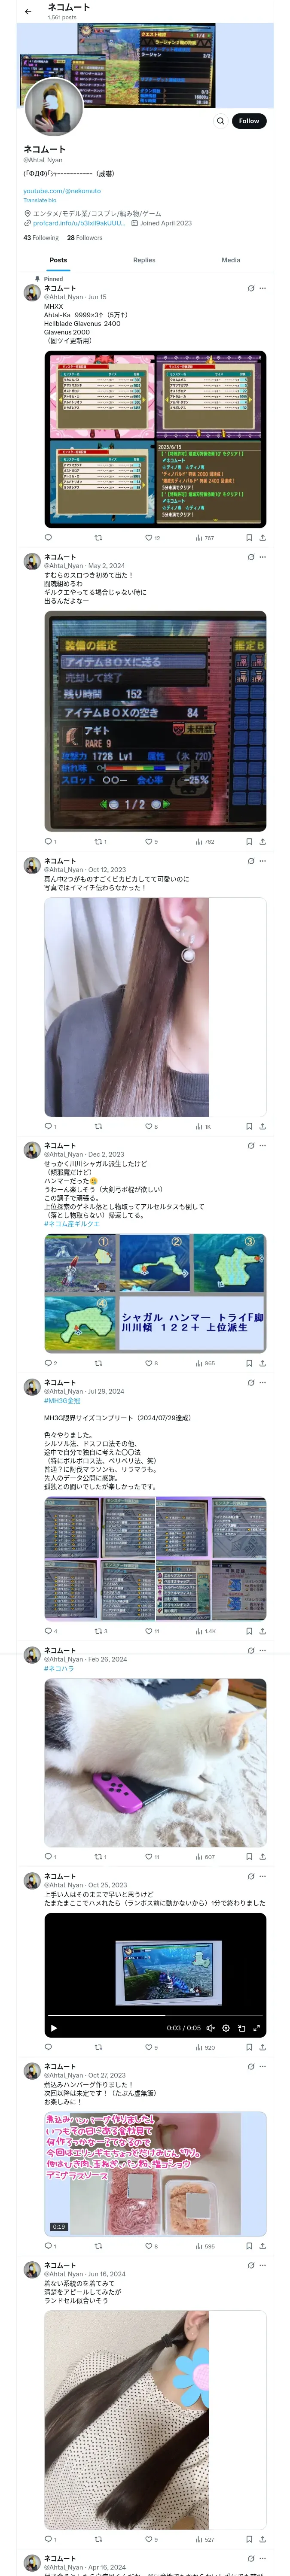
Task: Click the Grok icon on the Oct 25, 2023 post
Action: coord(251,1876)
